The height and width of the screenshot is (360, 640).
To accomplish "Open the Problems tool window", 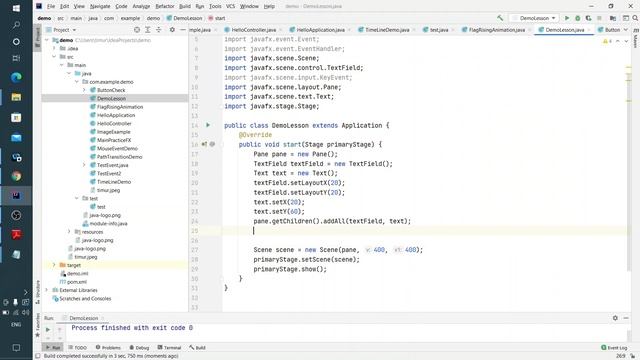I will coord(108,347).
